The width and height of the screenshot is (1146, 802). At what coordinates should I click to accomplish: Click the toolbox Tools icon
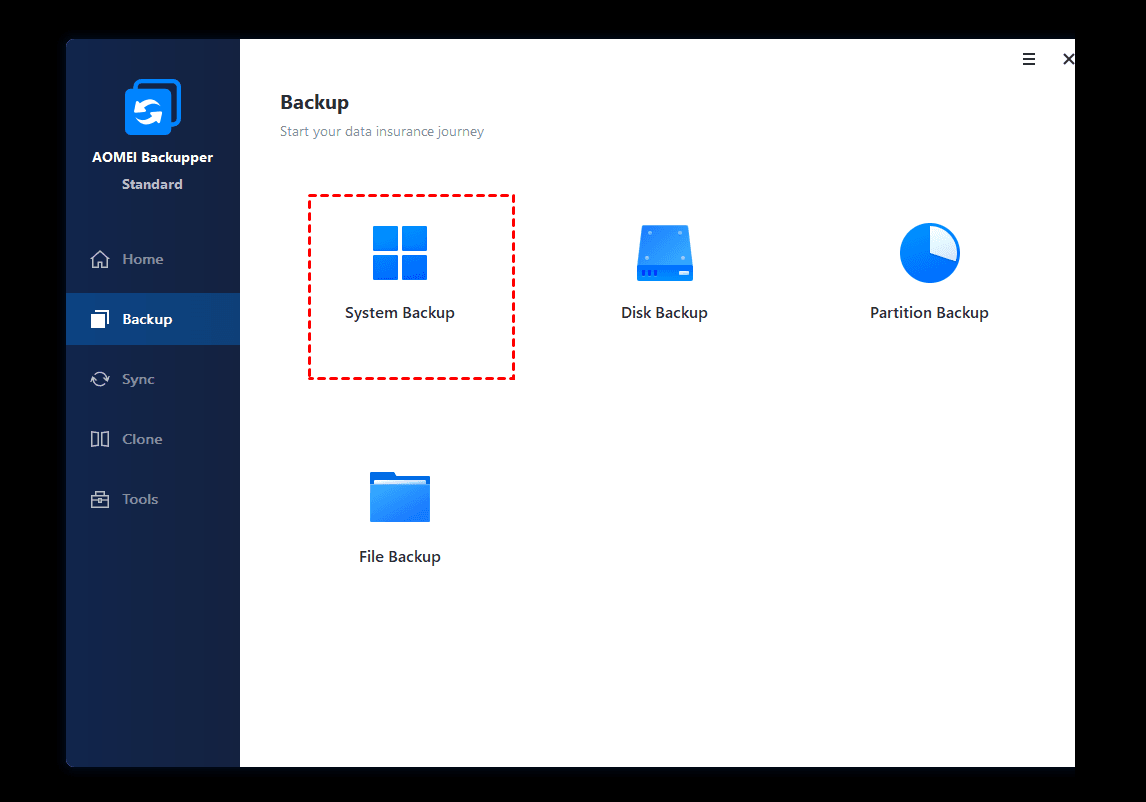100,499
